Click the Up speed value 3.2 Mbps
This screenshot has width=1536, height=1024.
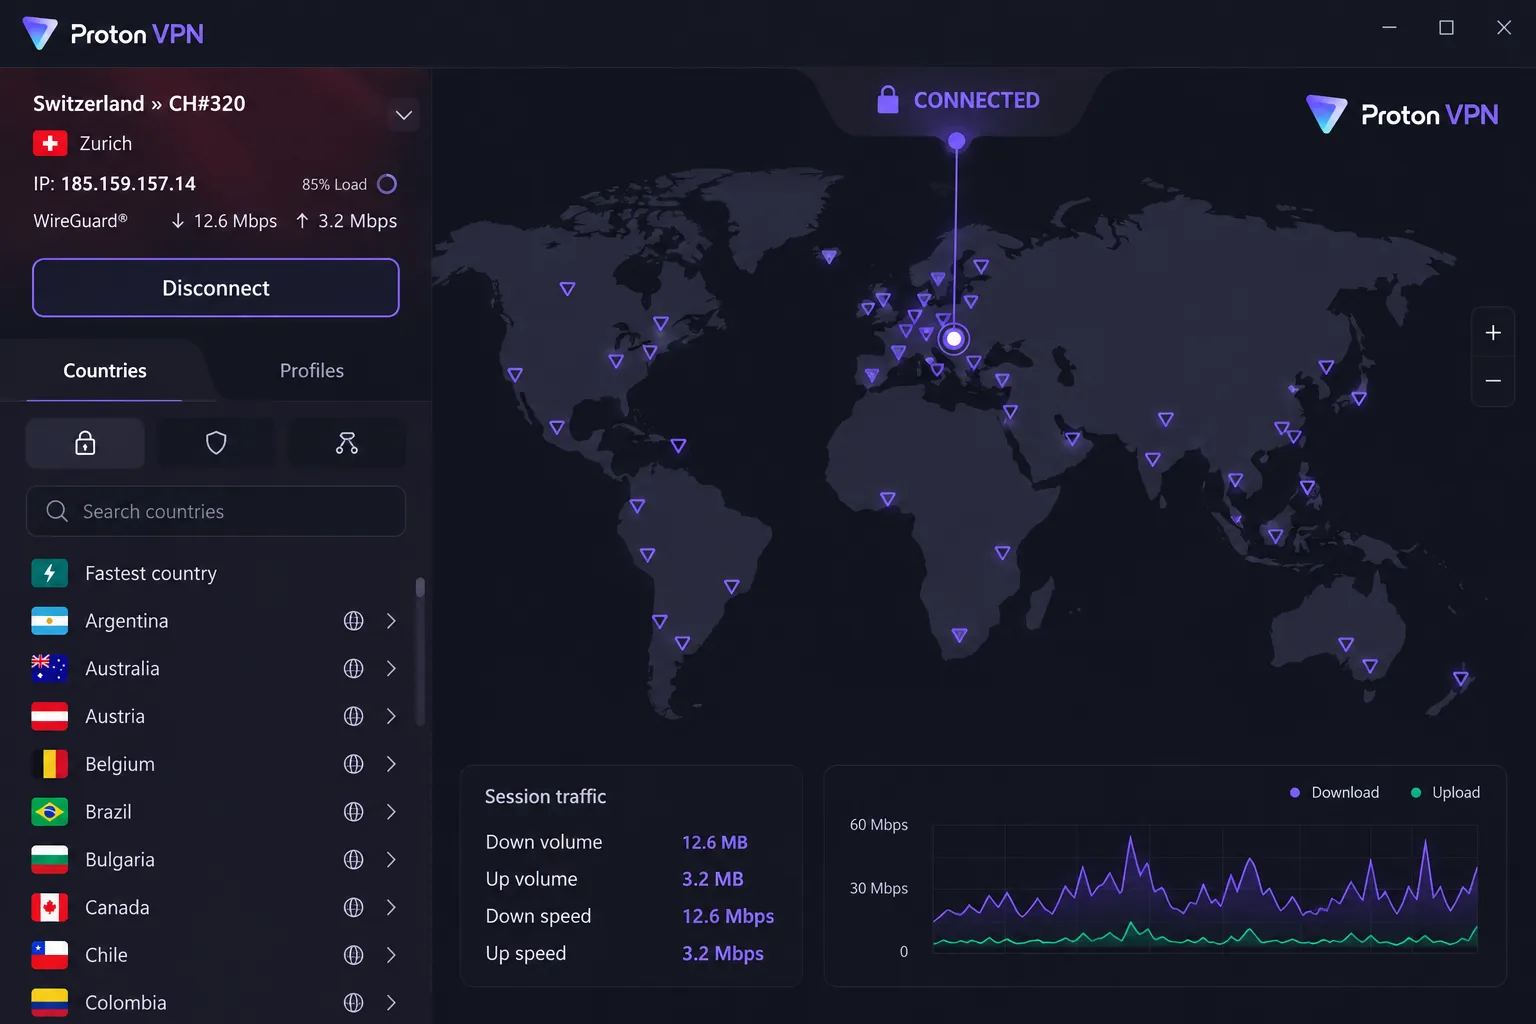point(723,954)
